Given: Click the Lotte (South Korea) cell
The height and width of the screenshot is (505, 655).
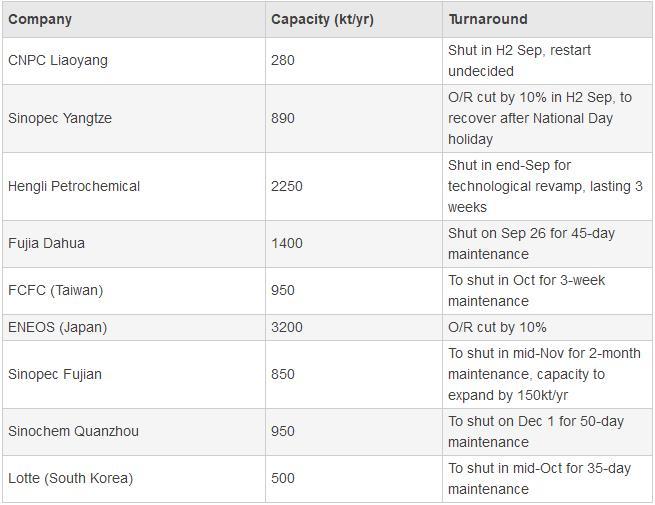Looking at the screenshot, I should click(x=70, y=478).
